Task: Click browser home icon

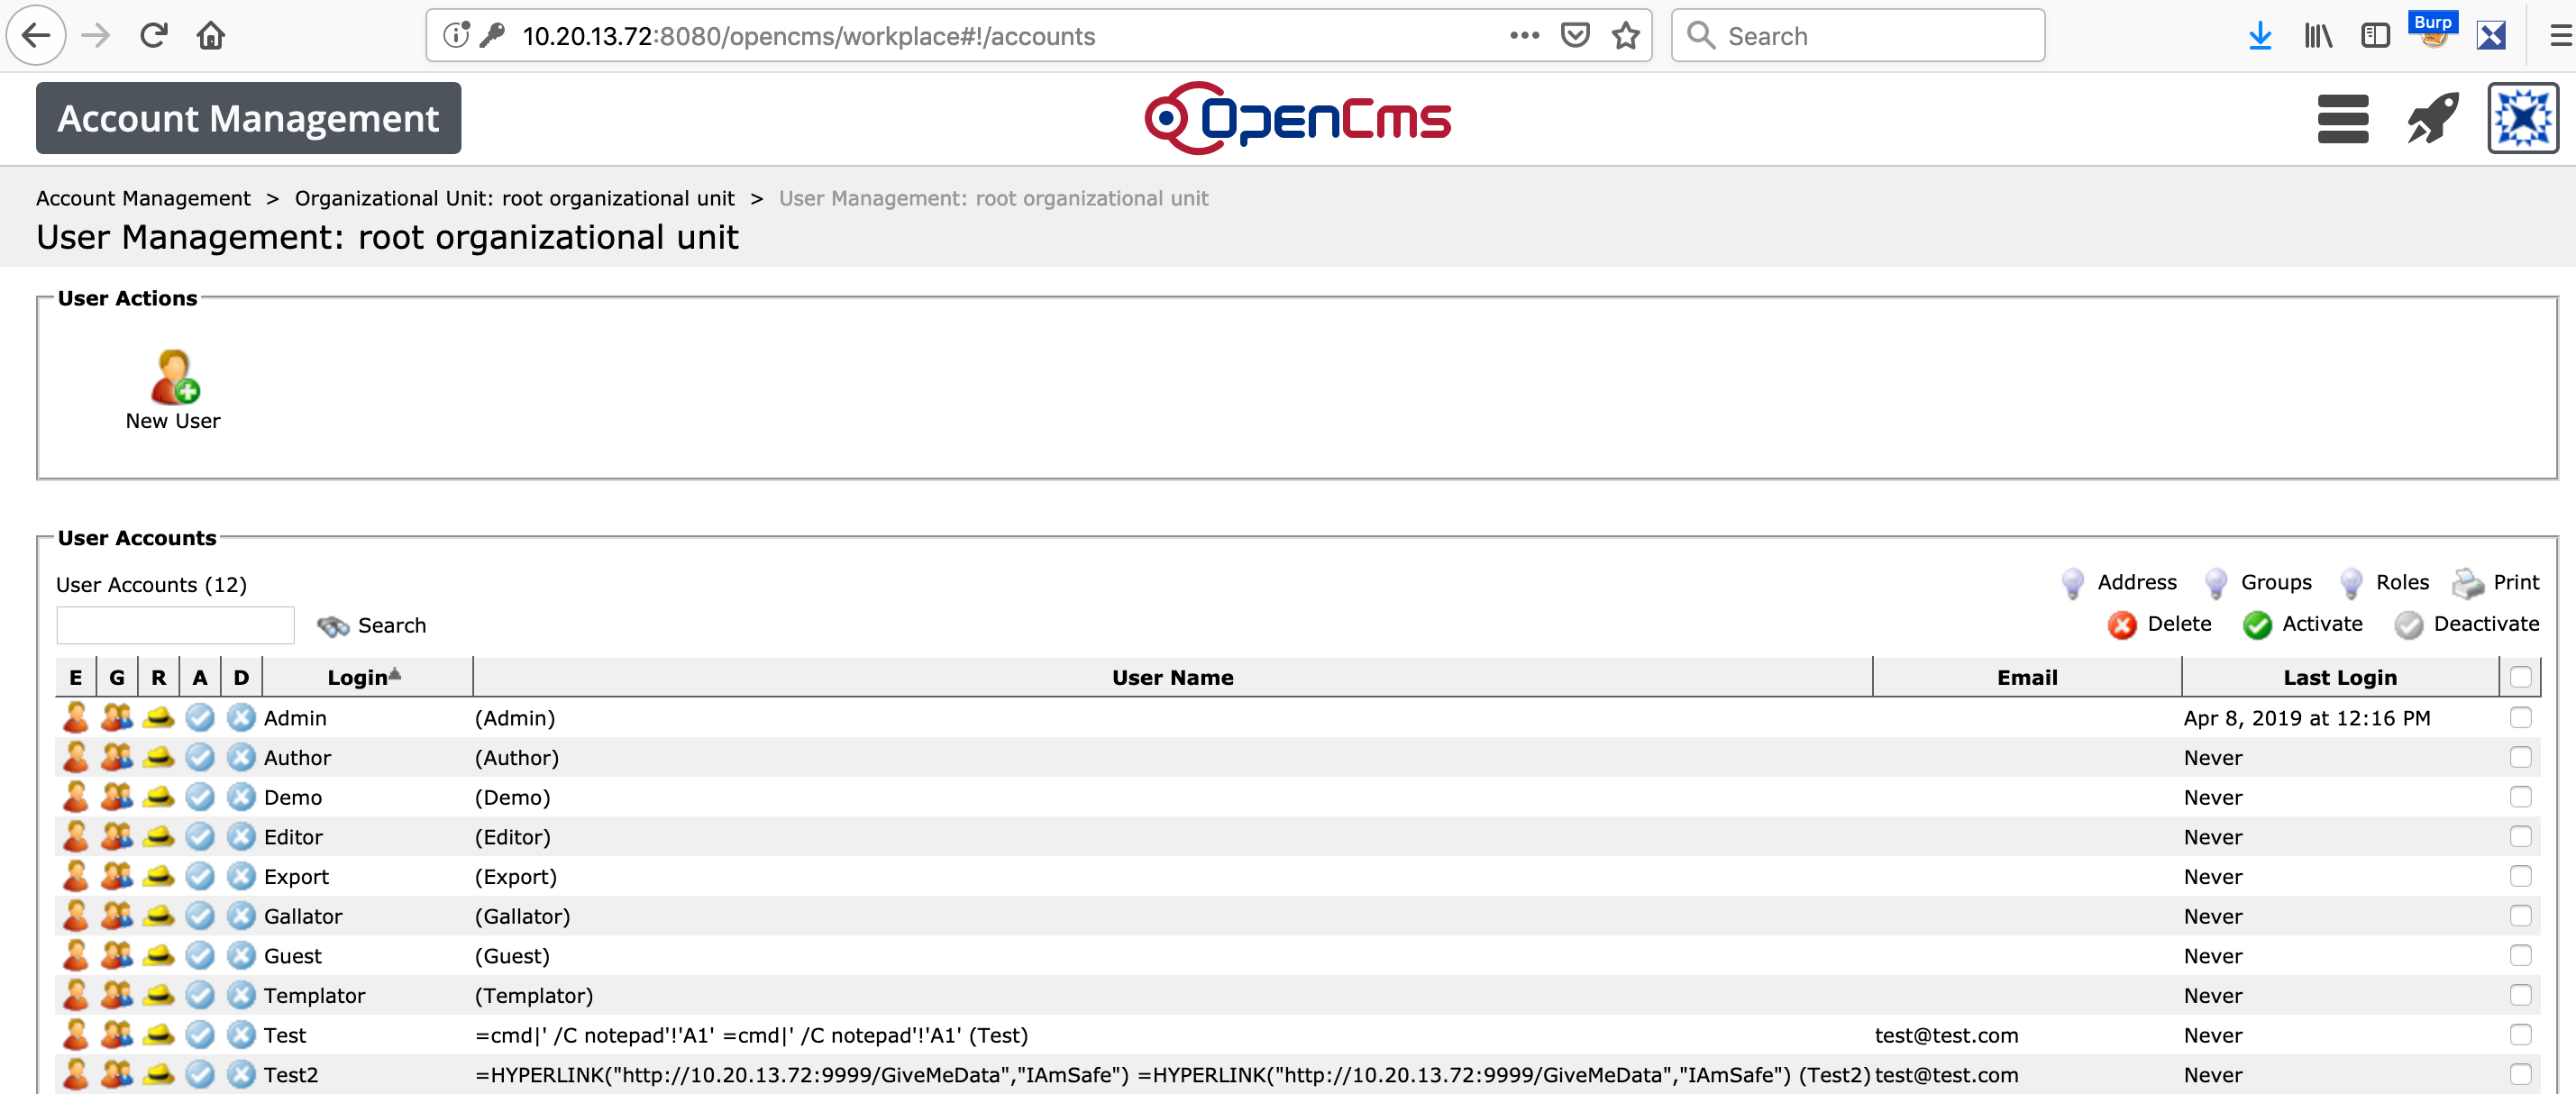Action: (211, 36)
